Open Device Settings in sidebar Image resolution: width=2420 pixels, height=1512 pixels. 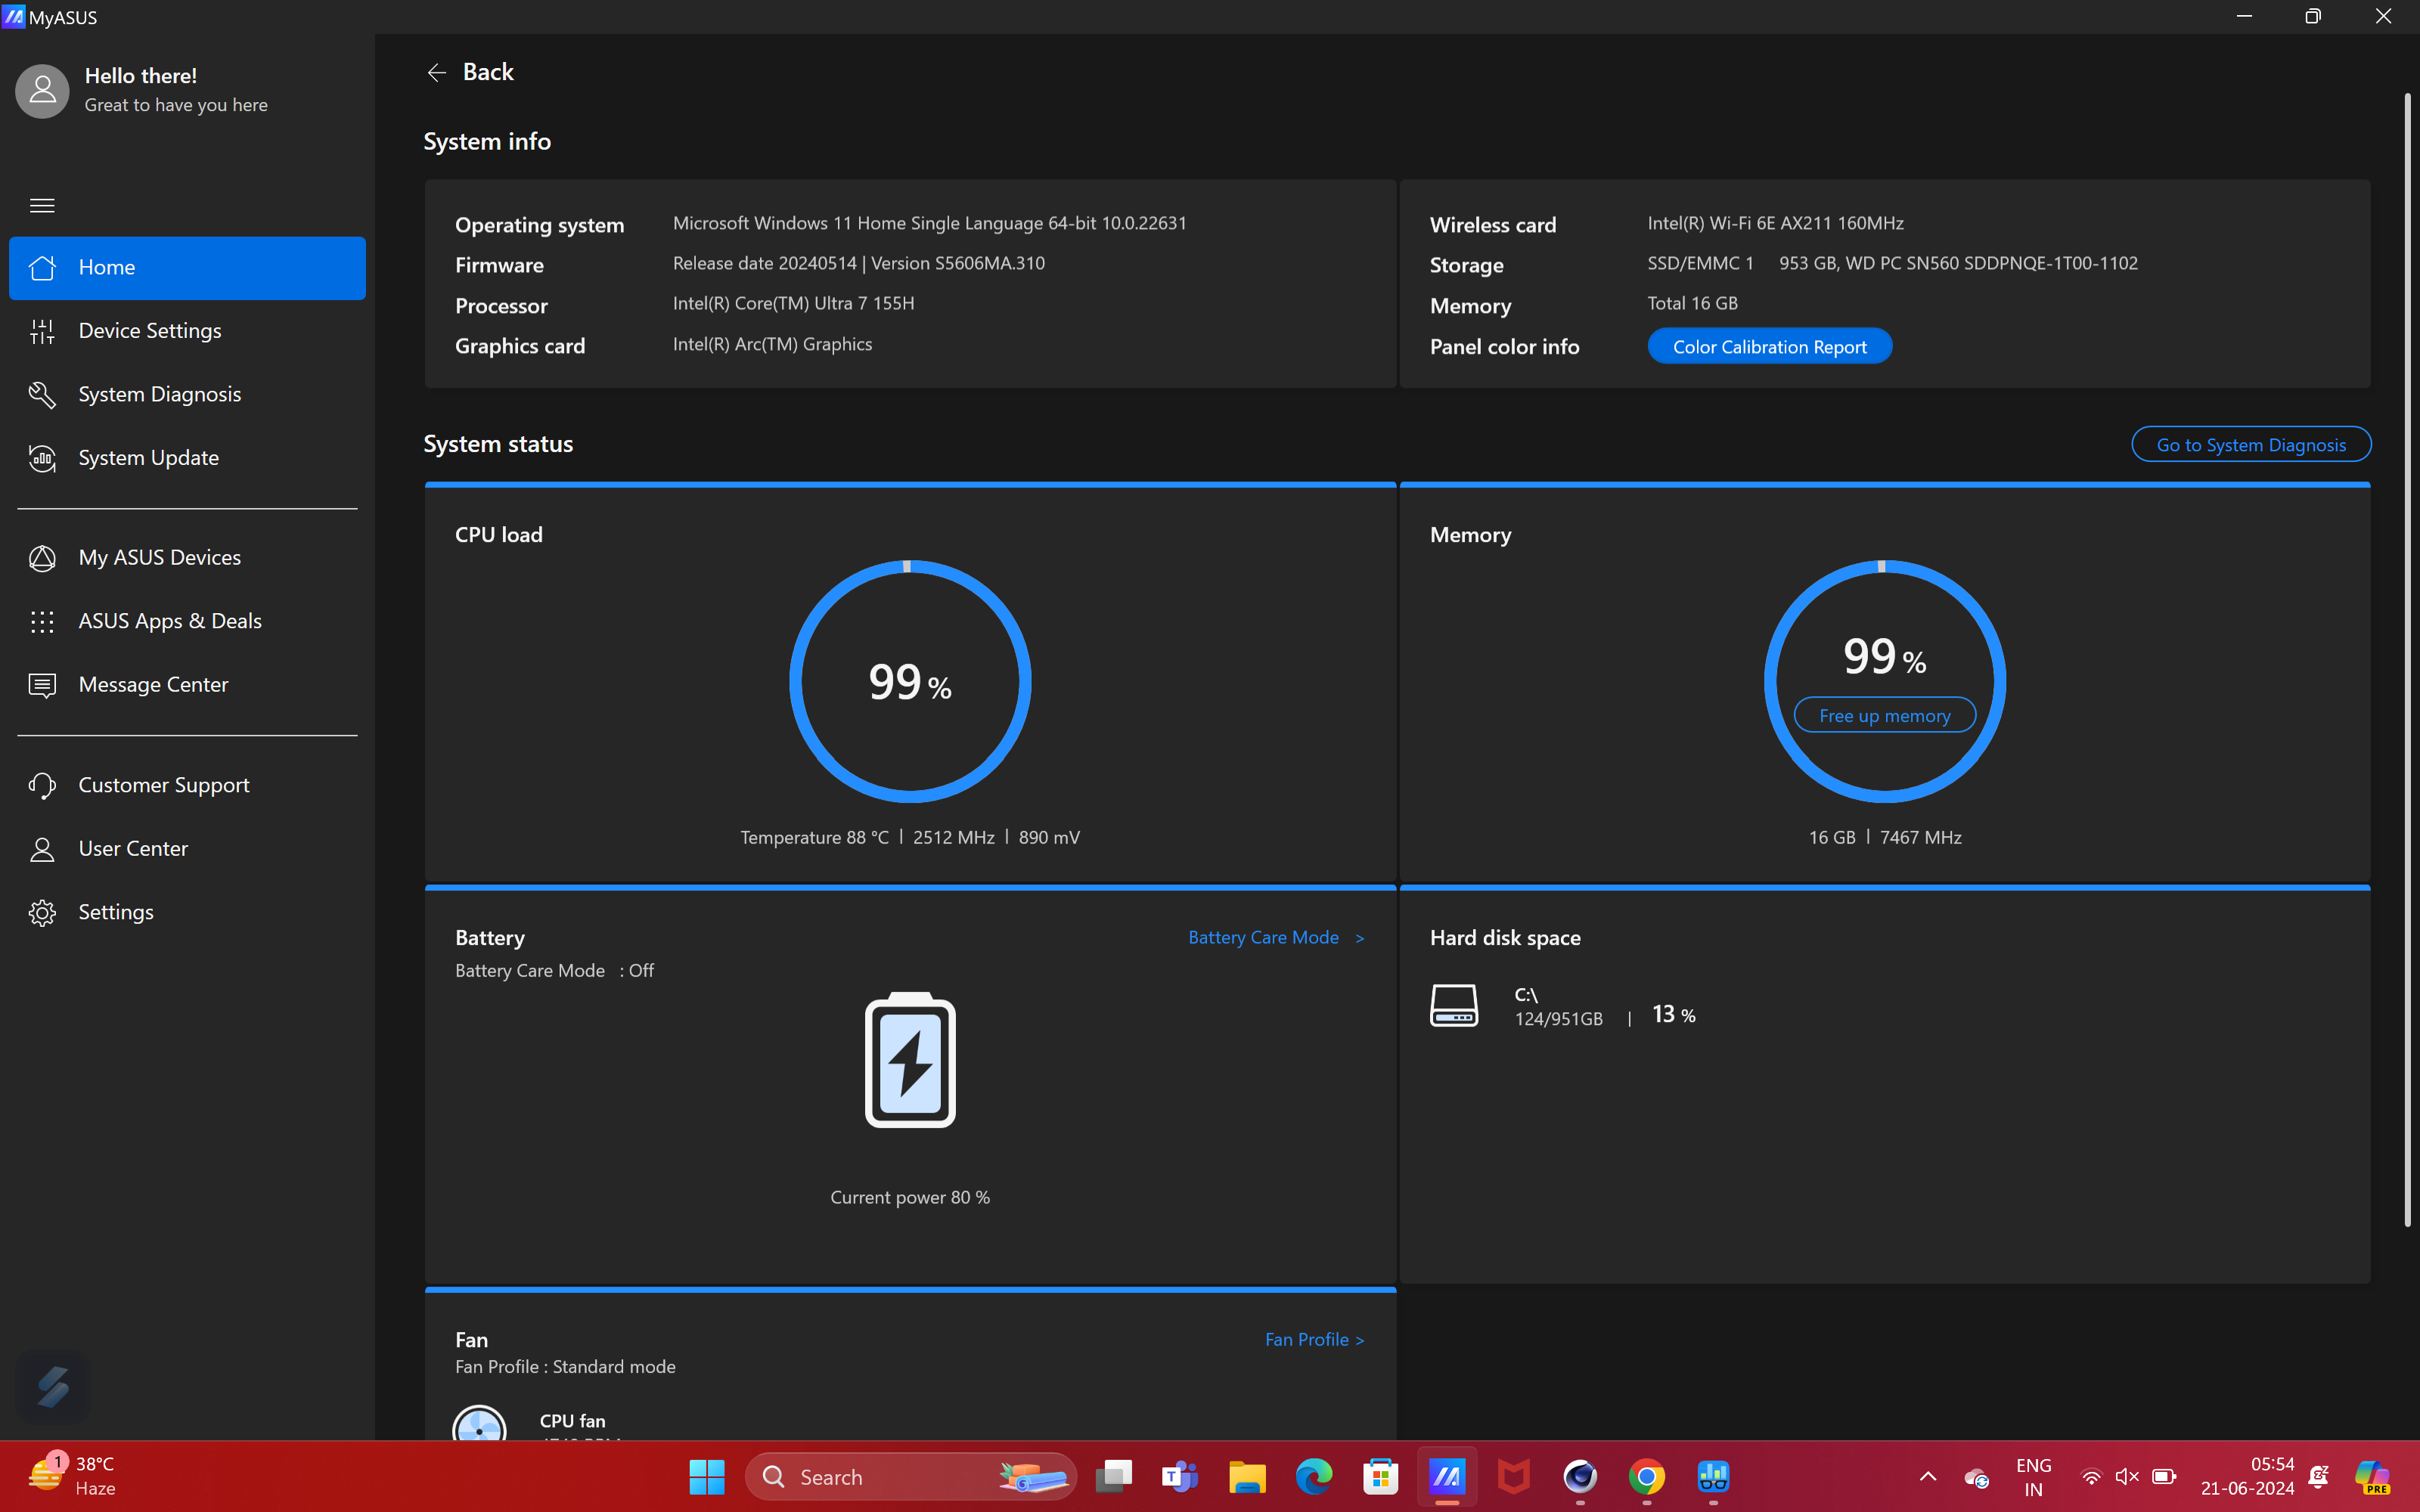(x=150, y=331)
